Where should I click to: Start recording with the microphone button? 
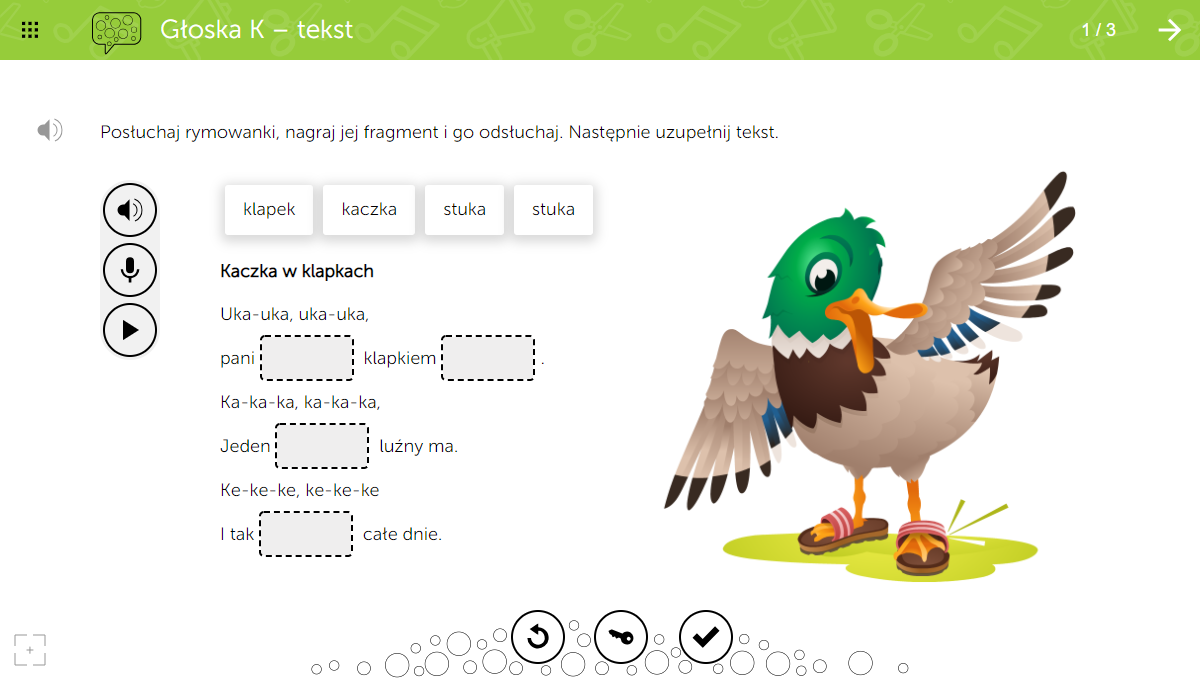pyautogui.click(x=130, y=270)
